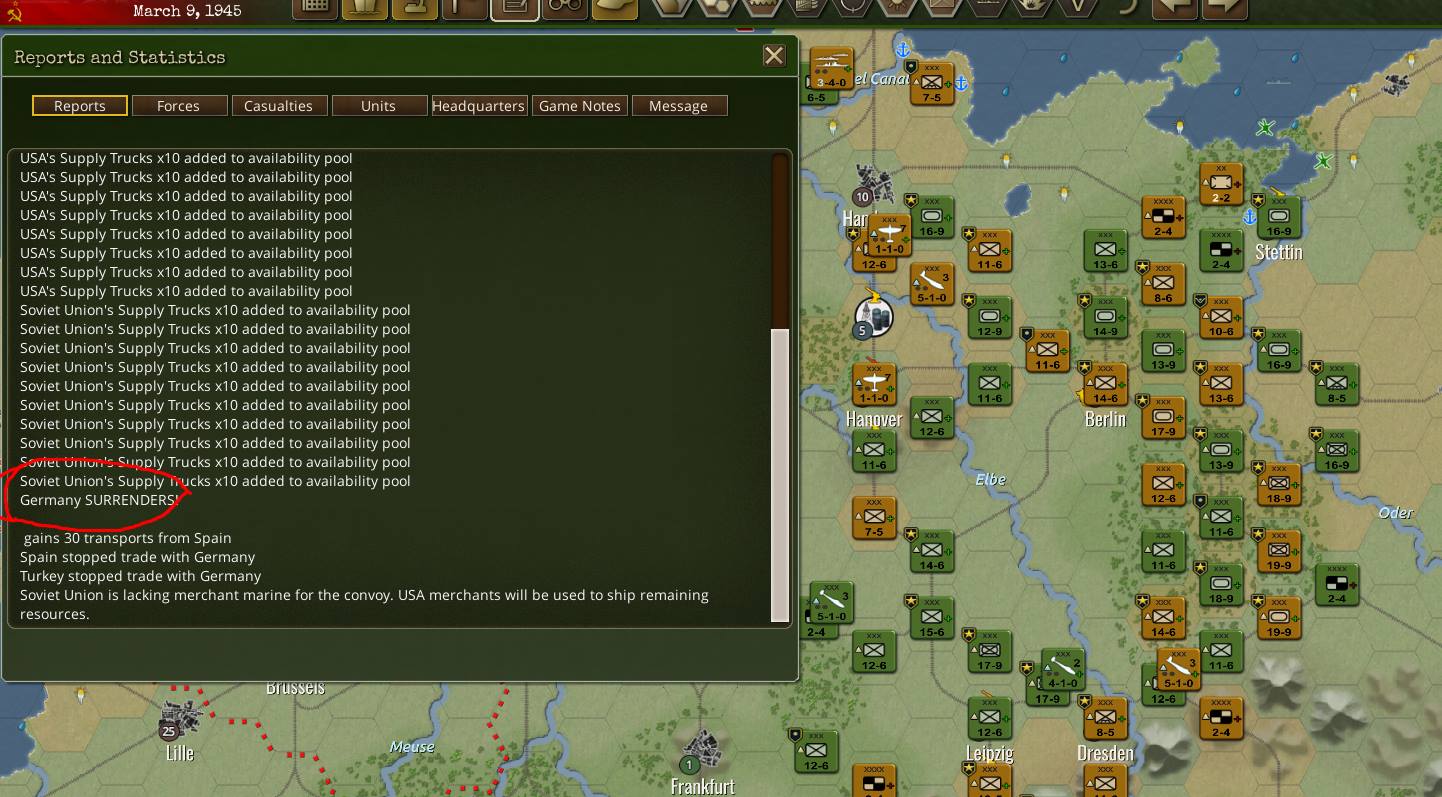Screen dimensions: 1442x797
Task: Click the Berlin city label
Action: (x=1105, y=419)
